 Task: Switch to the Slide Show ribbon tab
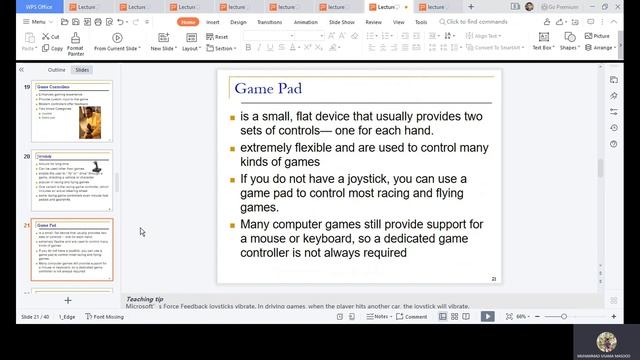pos(342,22)
